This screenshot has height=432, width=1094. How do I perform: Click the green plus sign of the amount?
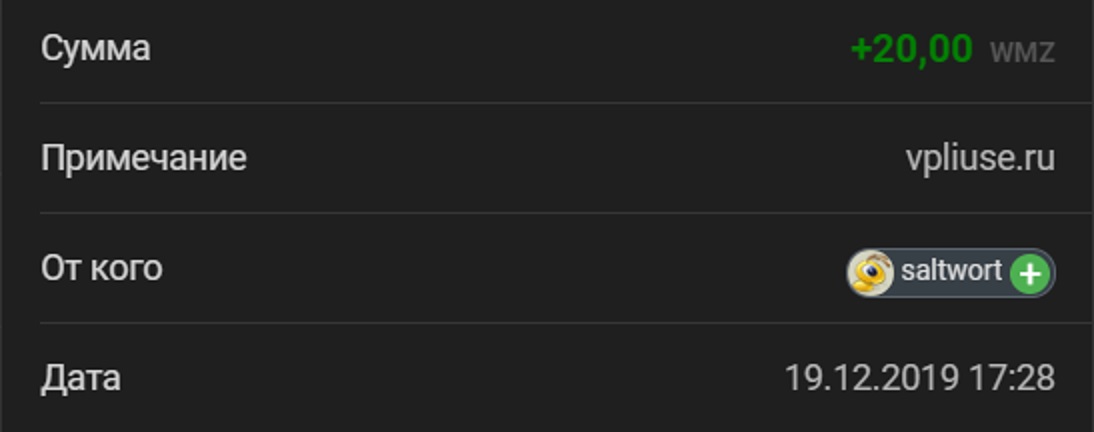point(862,50)
